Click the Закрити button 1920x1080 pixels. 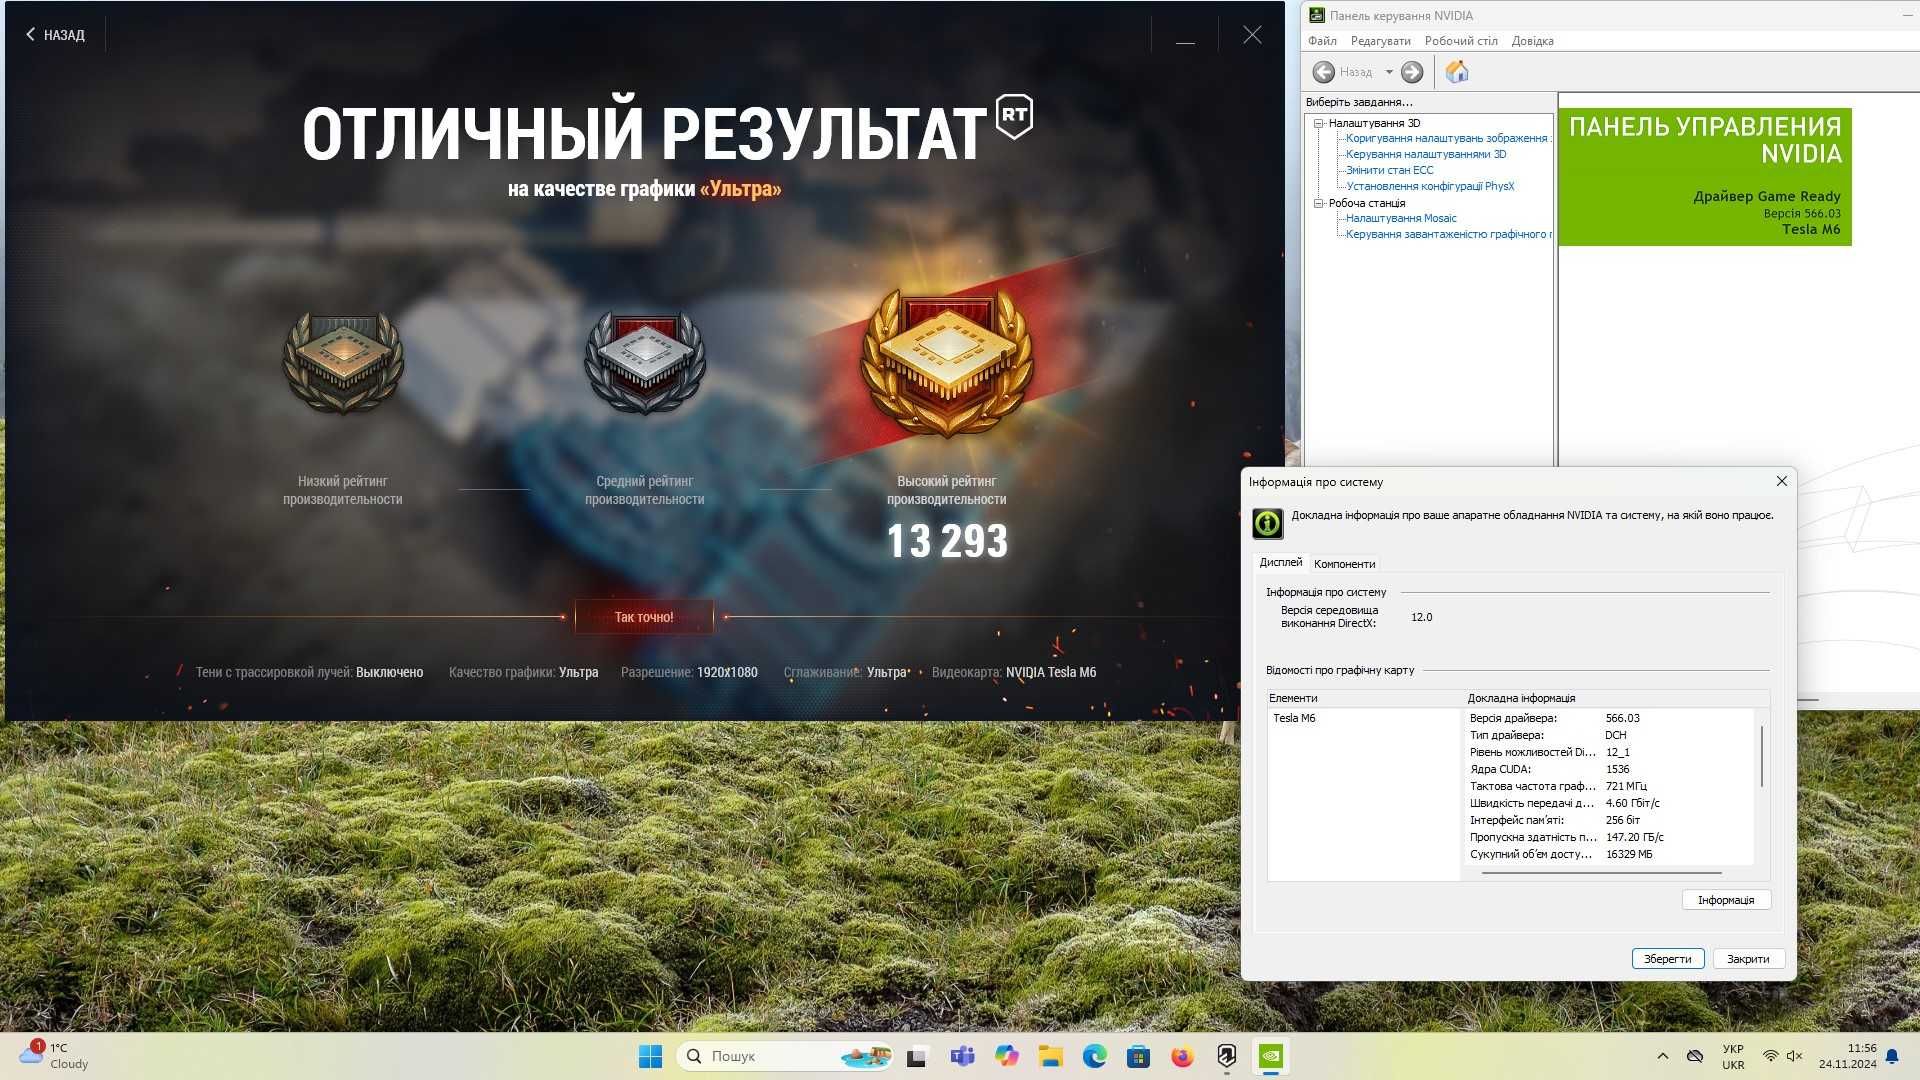1748,959
